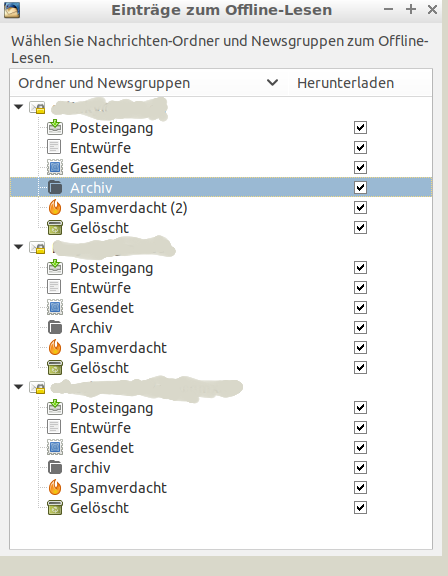Click the Herunterladen column header
This screenshot has height=576, width=448.
pyautogui.click(x=345, y=83)
